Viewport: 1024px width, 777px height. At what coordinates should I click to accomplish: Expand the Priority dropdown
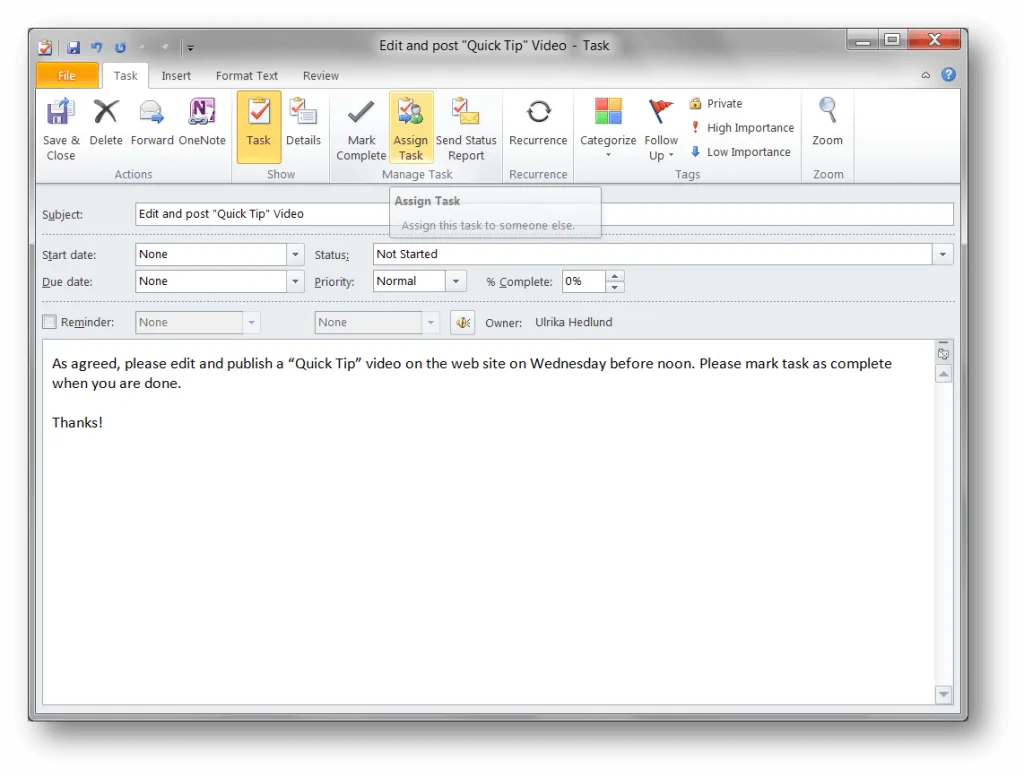click(x=456, y=281)
